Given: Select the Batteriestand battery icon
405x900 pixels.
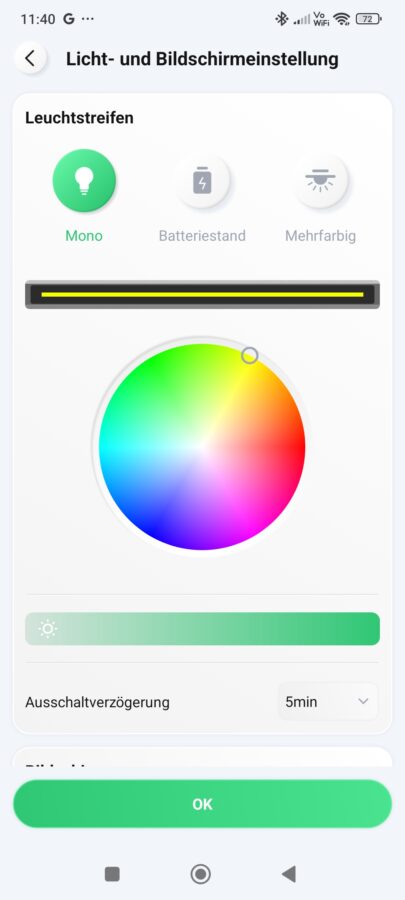Looking at the screenshot, I should coord(202,181).
